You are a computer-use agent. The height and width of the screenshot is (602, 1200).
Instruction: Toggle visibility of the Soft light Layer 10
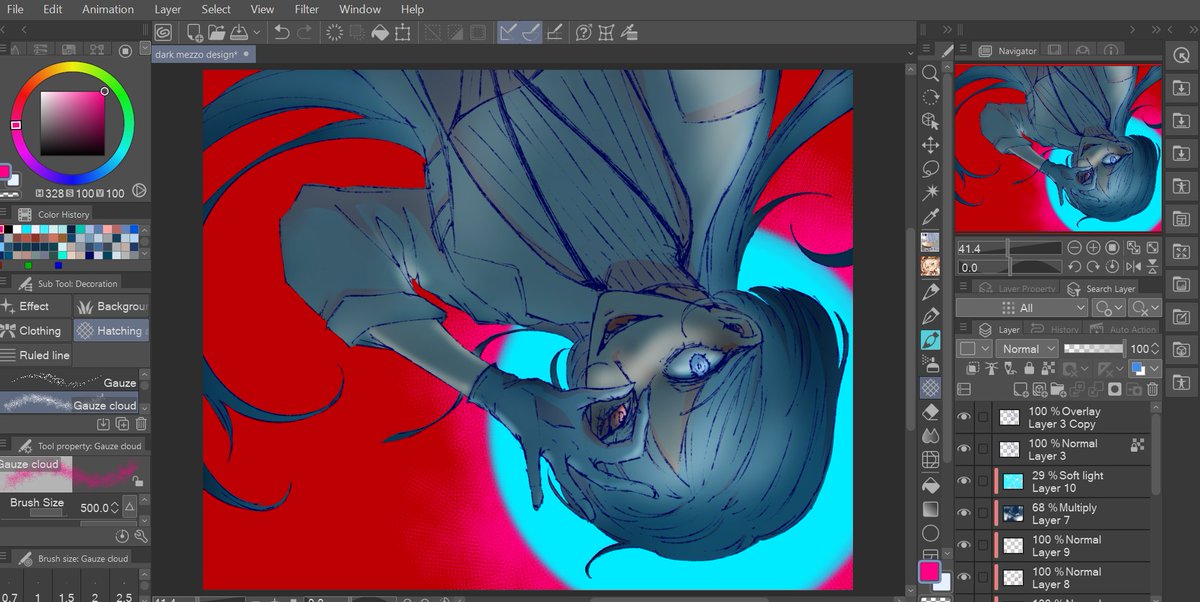[x=963, y=480]
